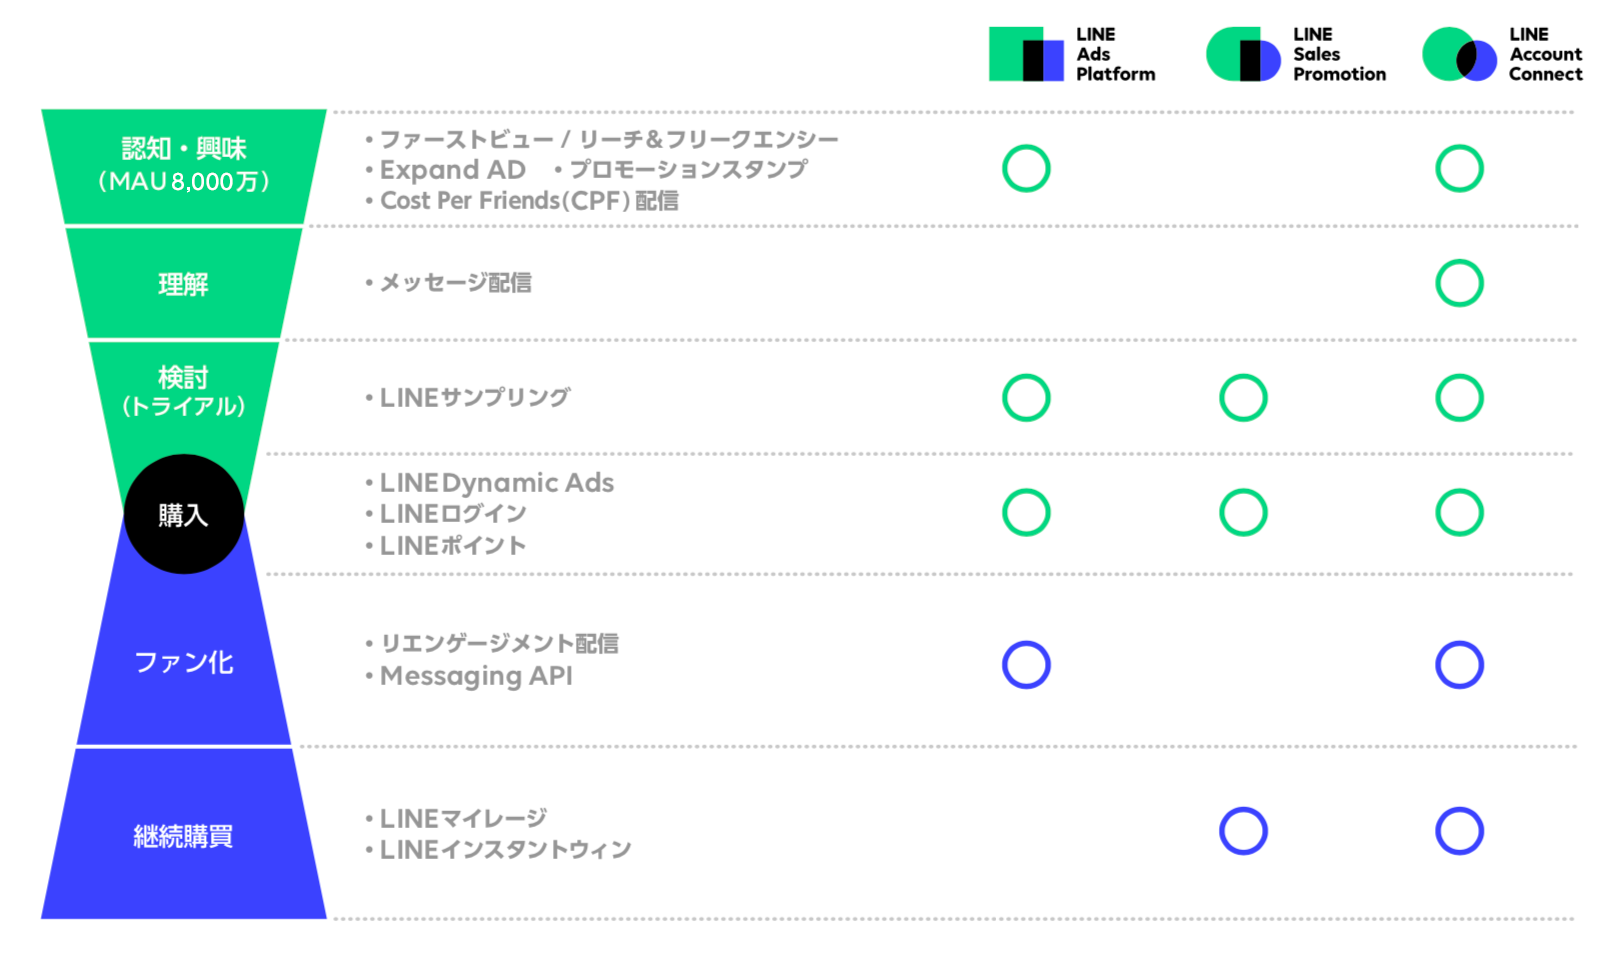Select the blue 継続購買 funnel segment
The width and height of the screenshot is (1618, 954).
[x=184, y=835]
